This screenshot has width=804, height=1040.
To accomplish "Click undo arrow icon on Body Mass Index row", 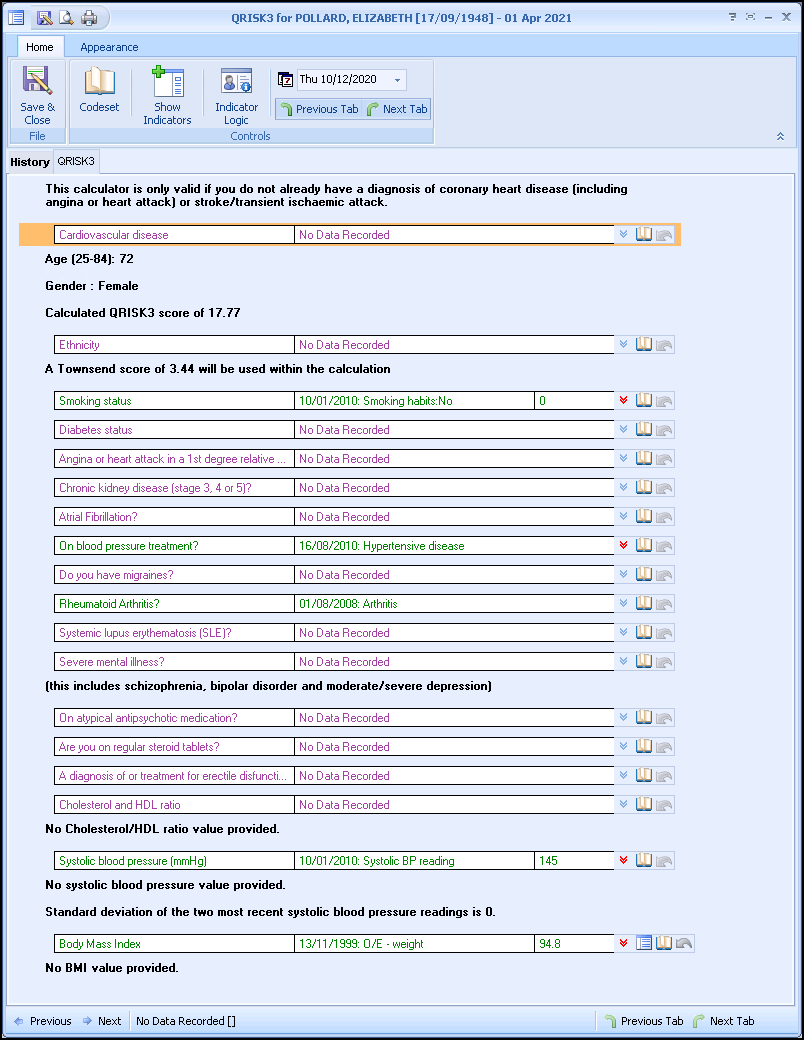I will pos(684,943).
